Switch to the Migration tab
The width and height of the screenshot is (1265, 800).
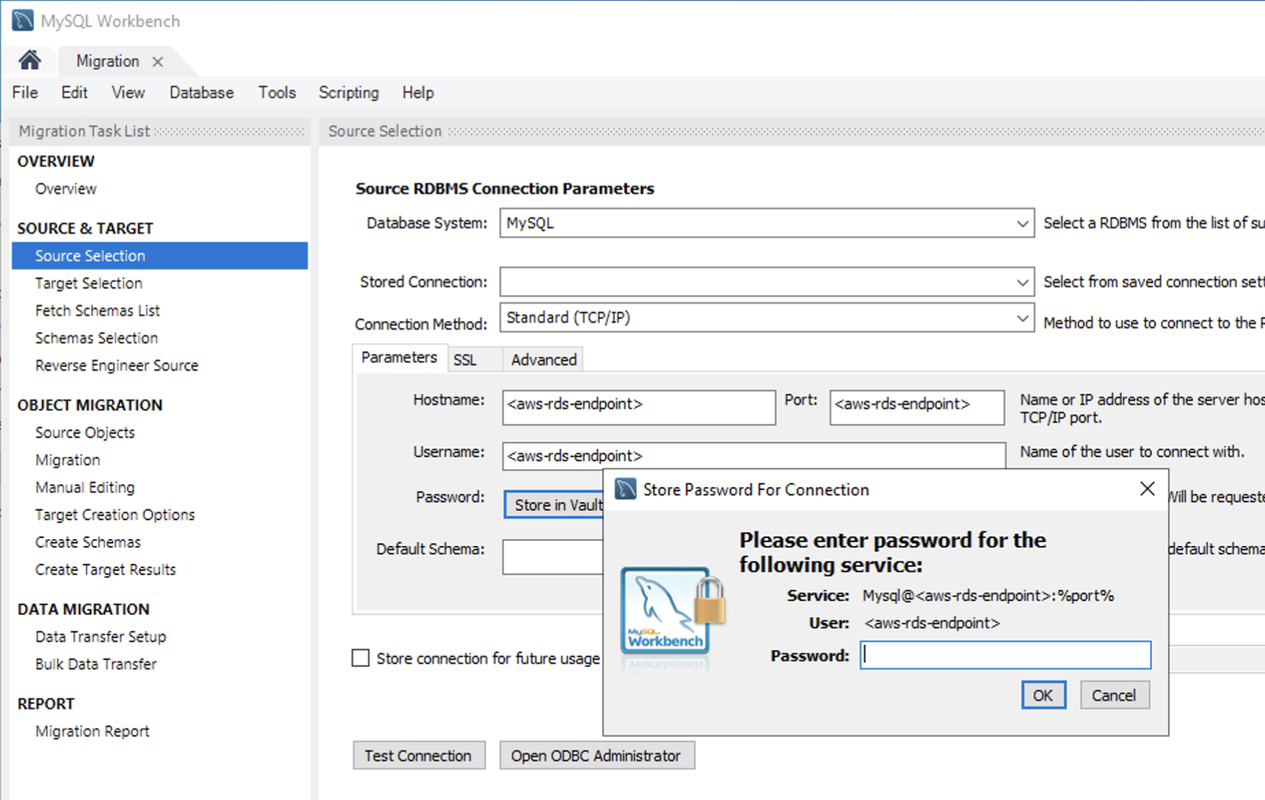(107, 61)
